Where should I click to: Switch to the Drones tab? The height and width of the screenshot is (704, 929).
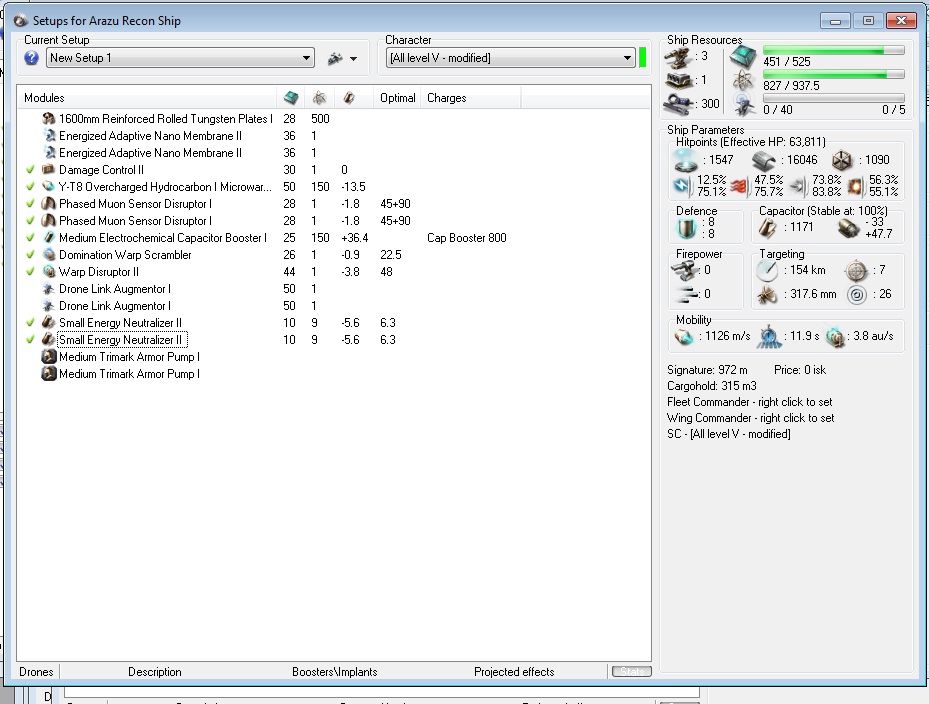pyautogui.click(x=36, y=672)
